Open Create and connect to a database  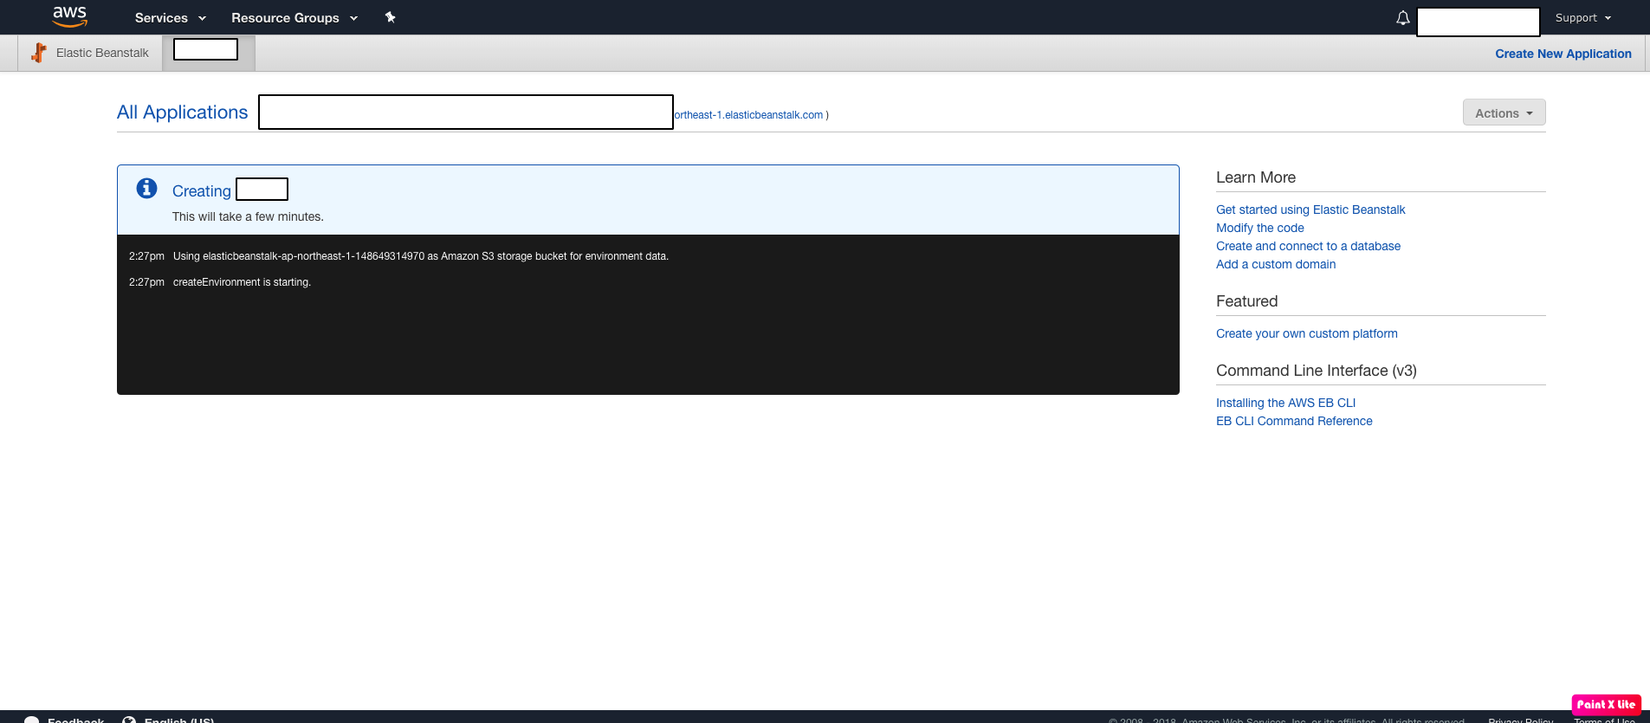click(x=1308, y=246)
